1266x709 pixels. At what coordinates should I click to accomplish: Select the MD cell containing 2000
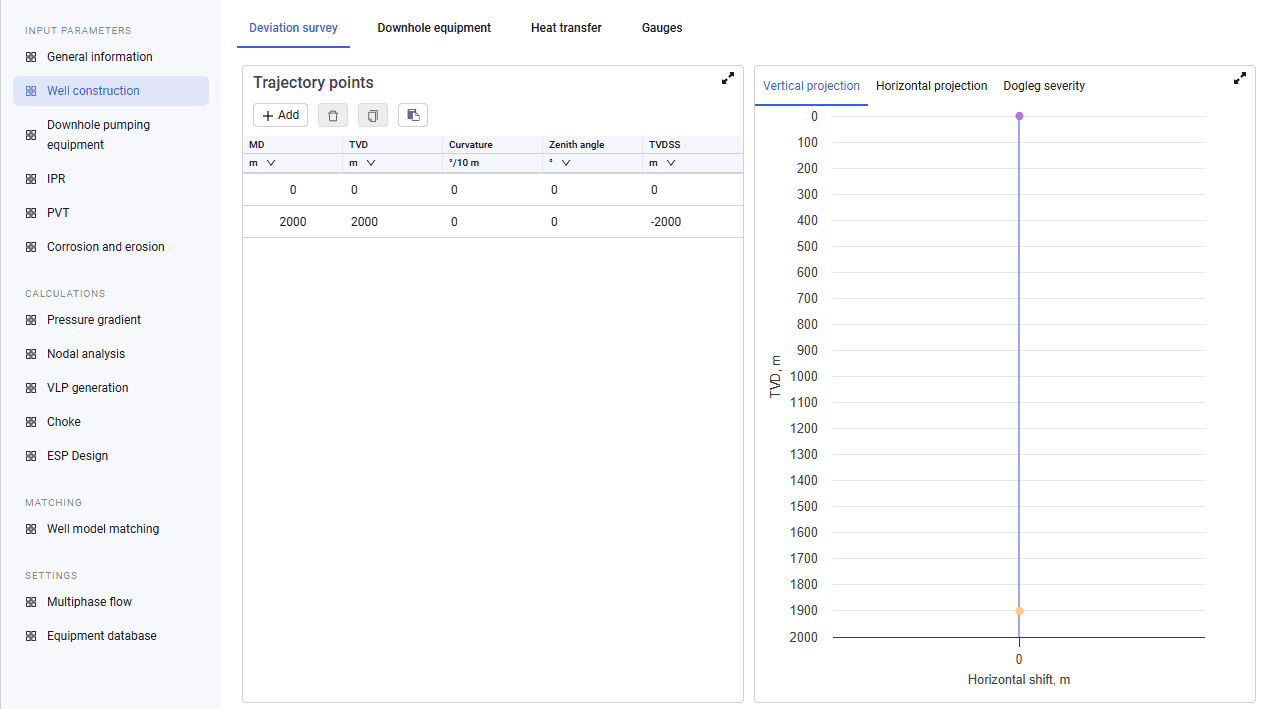[293, 222]
